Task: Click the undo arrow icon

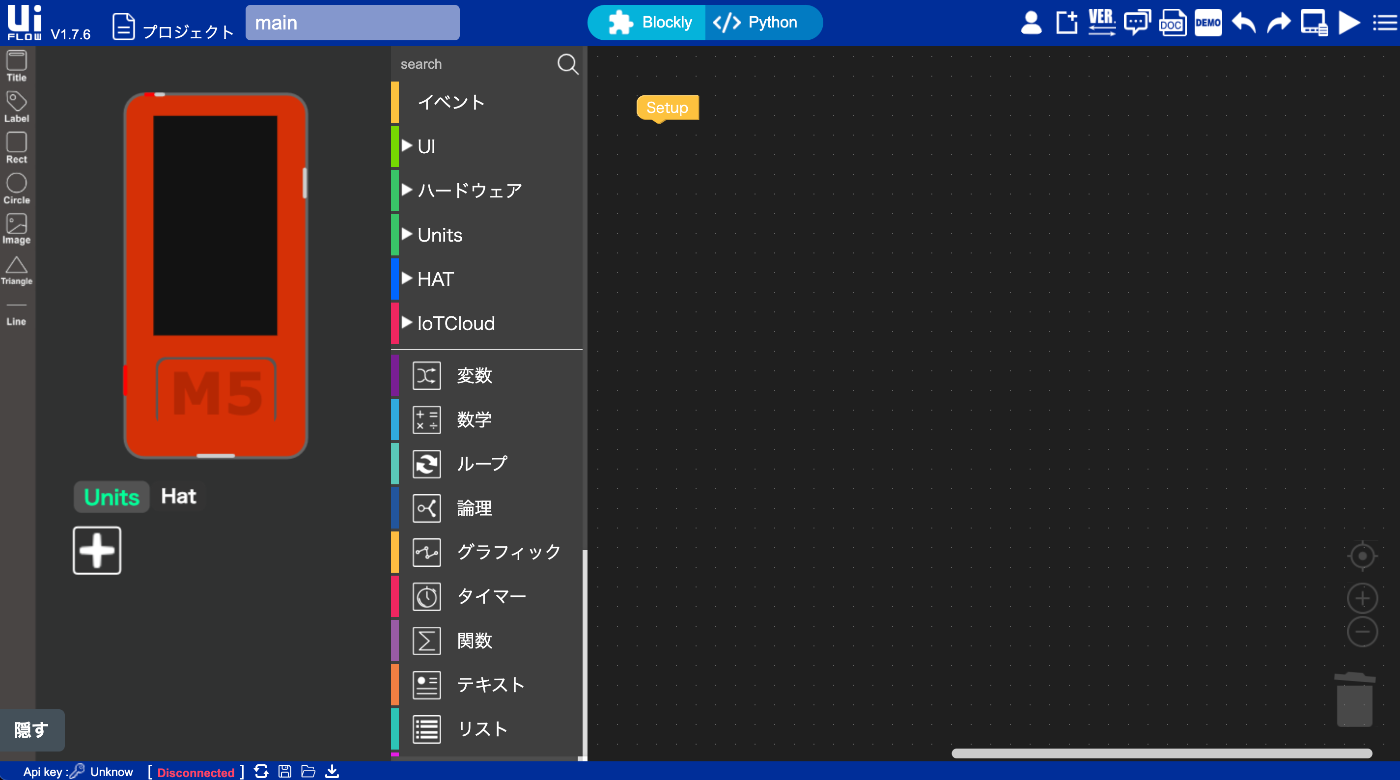Action: 1244,23
